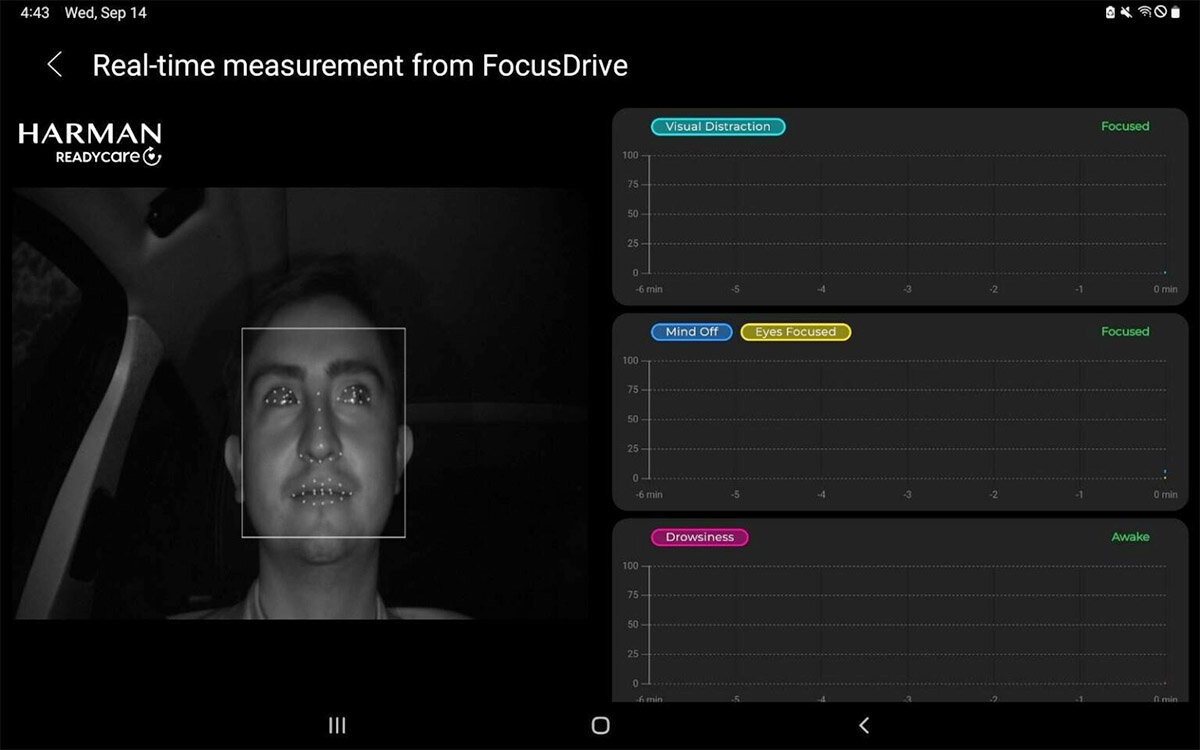Click '-6 min' label on Visual Distraction chart
1200x750 pixels.
pos(649,289)
